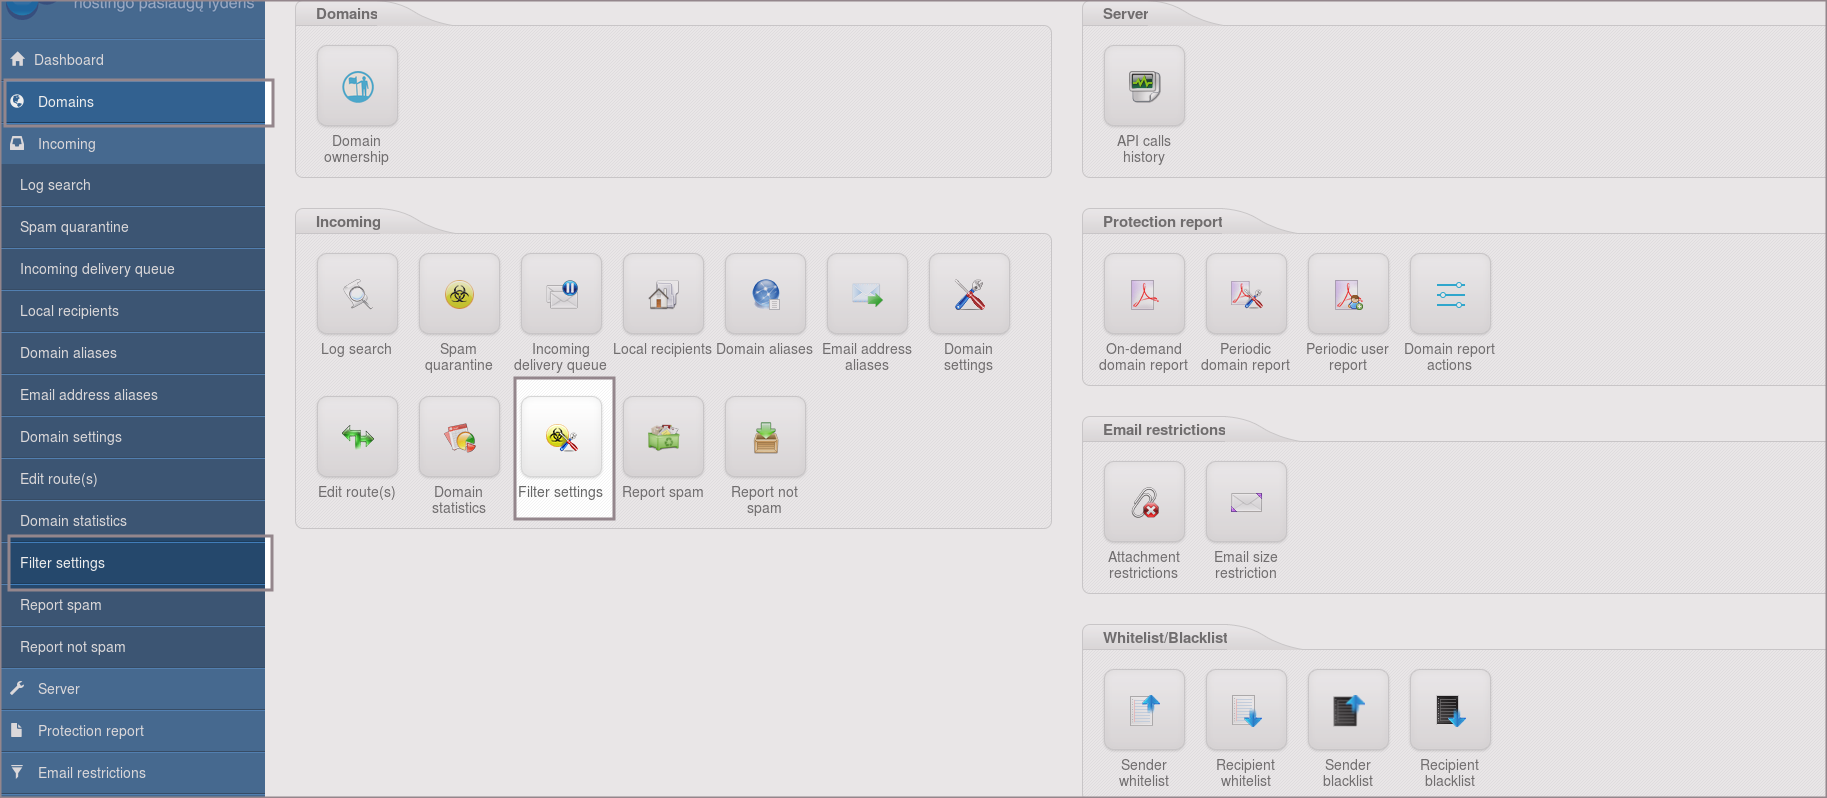Screen dimensions: 1827x798
Task: Open the Incoming delivery queue icon
Action: point(561,295)
